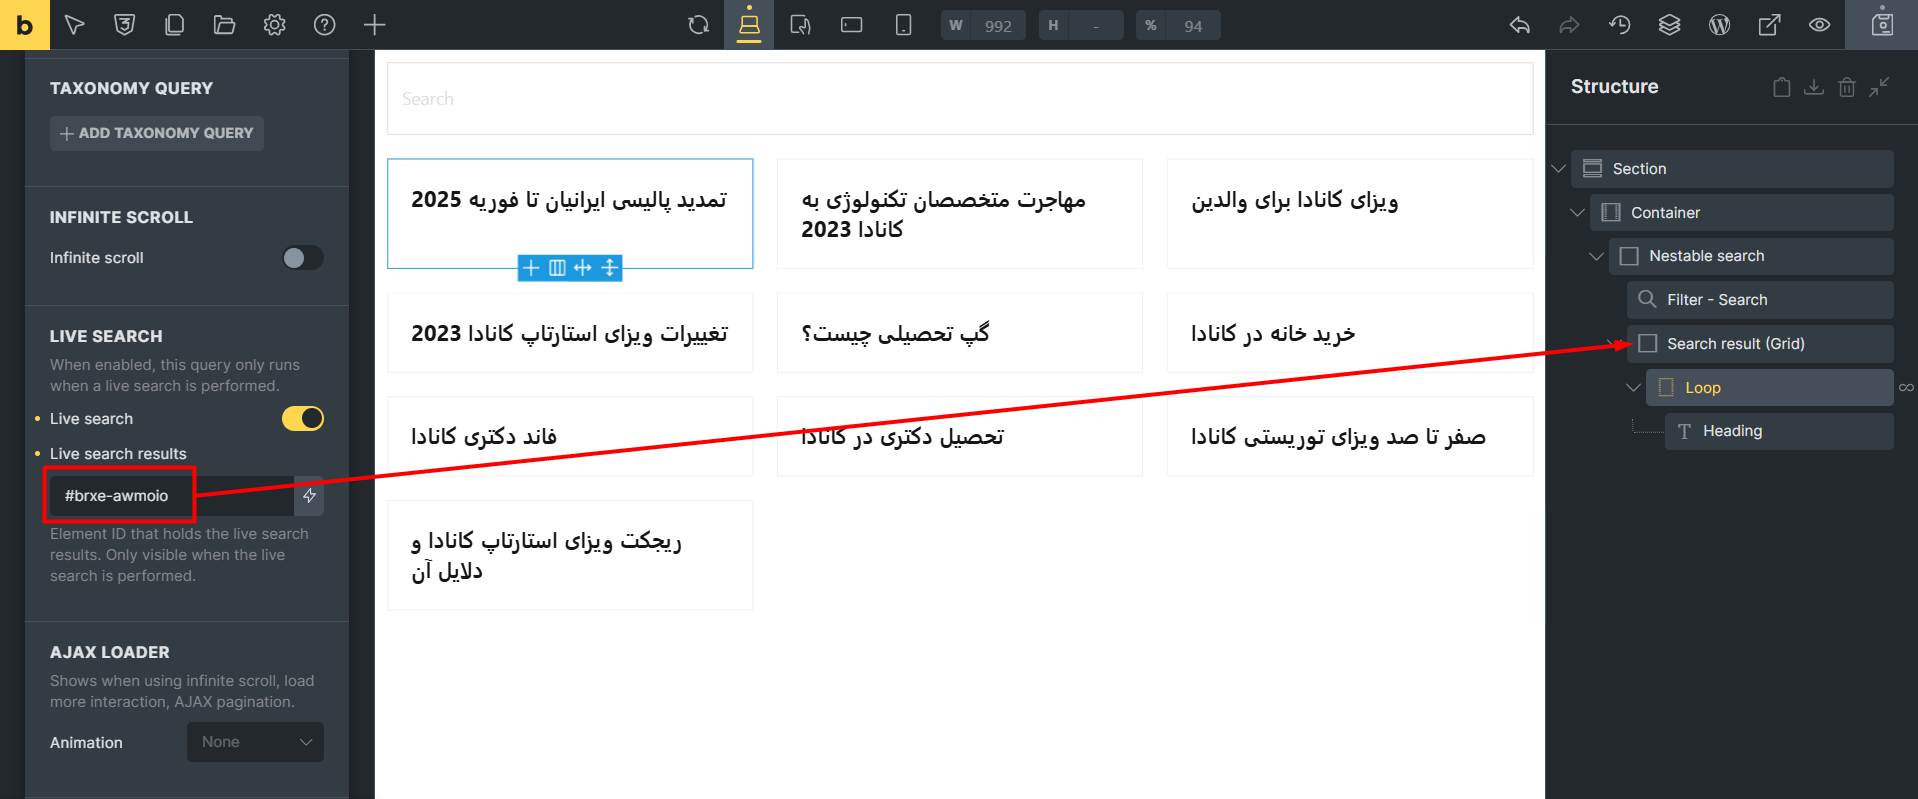Disable the Live search toggle

[x=302, y=418]
